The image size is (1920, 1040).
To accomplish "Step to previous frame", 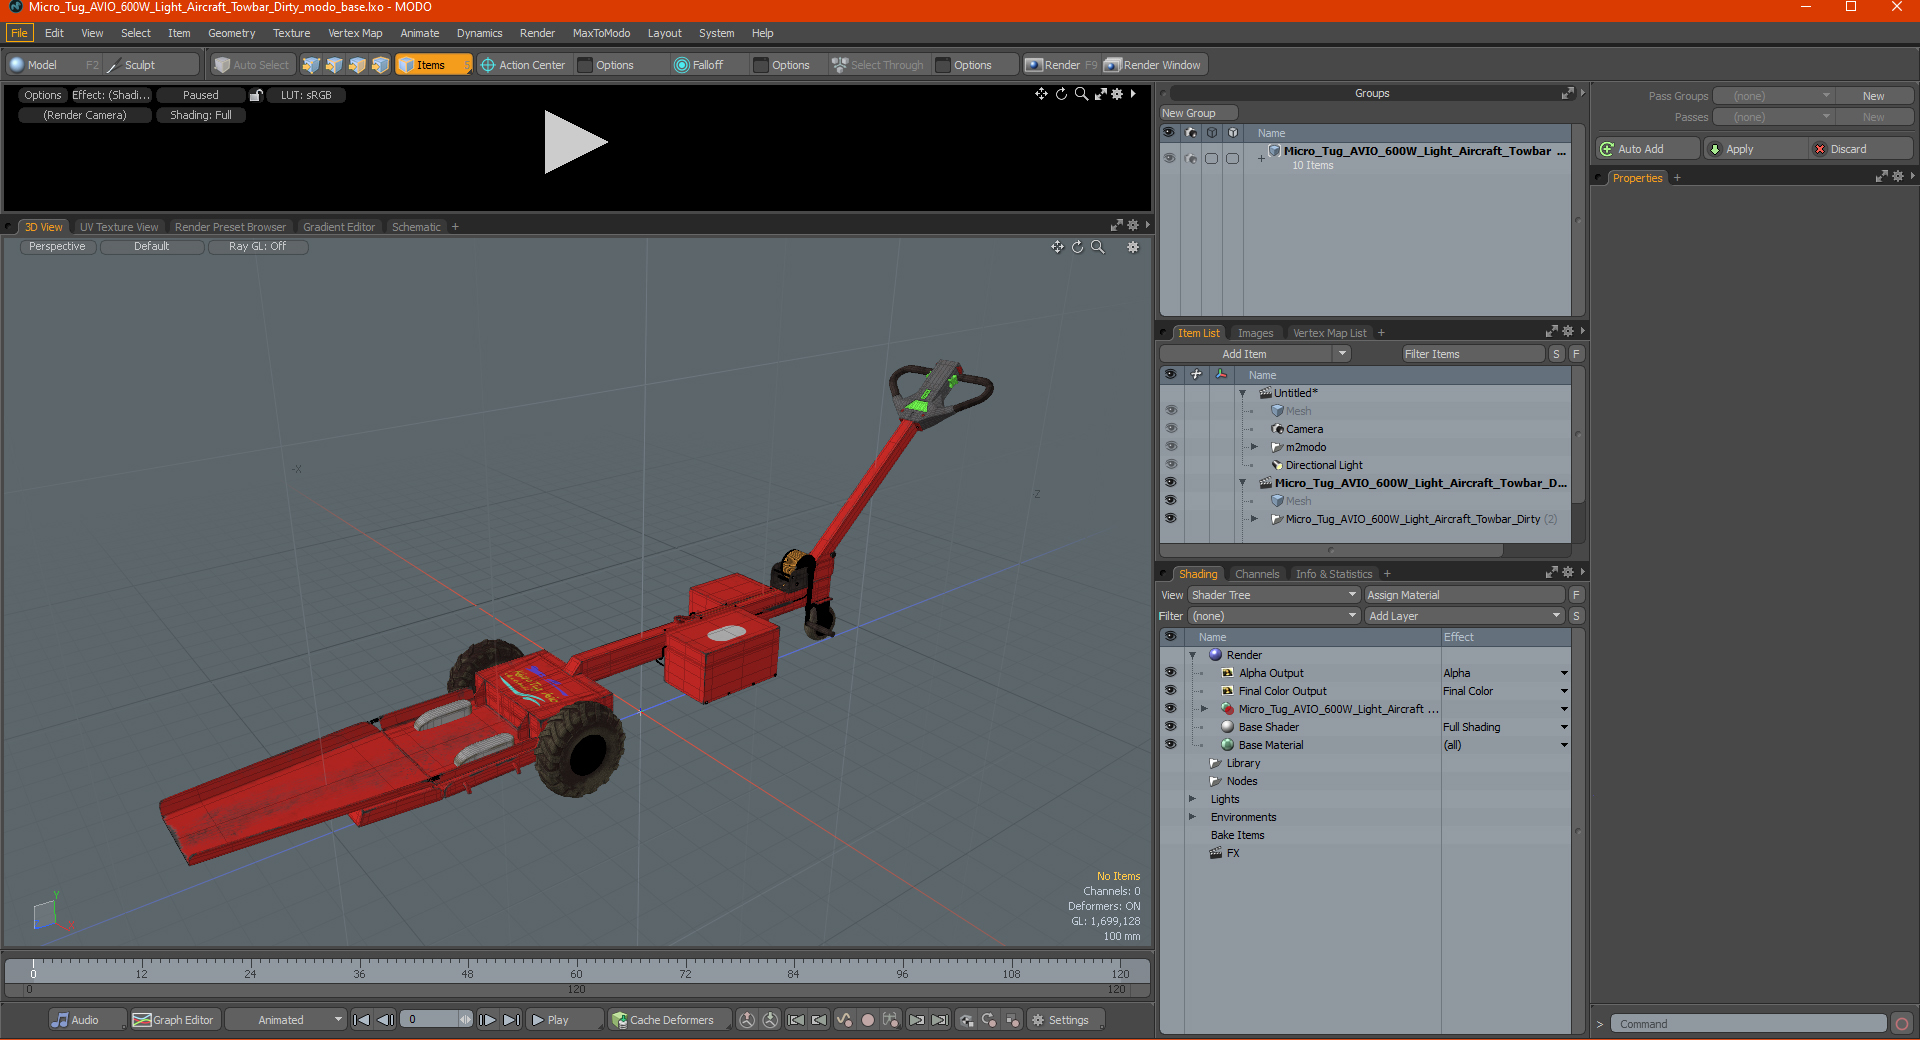I will [385, 1020].
